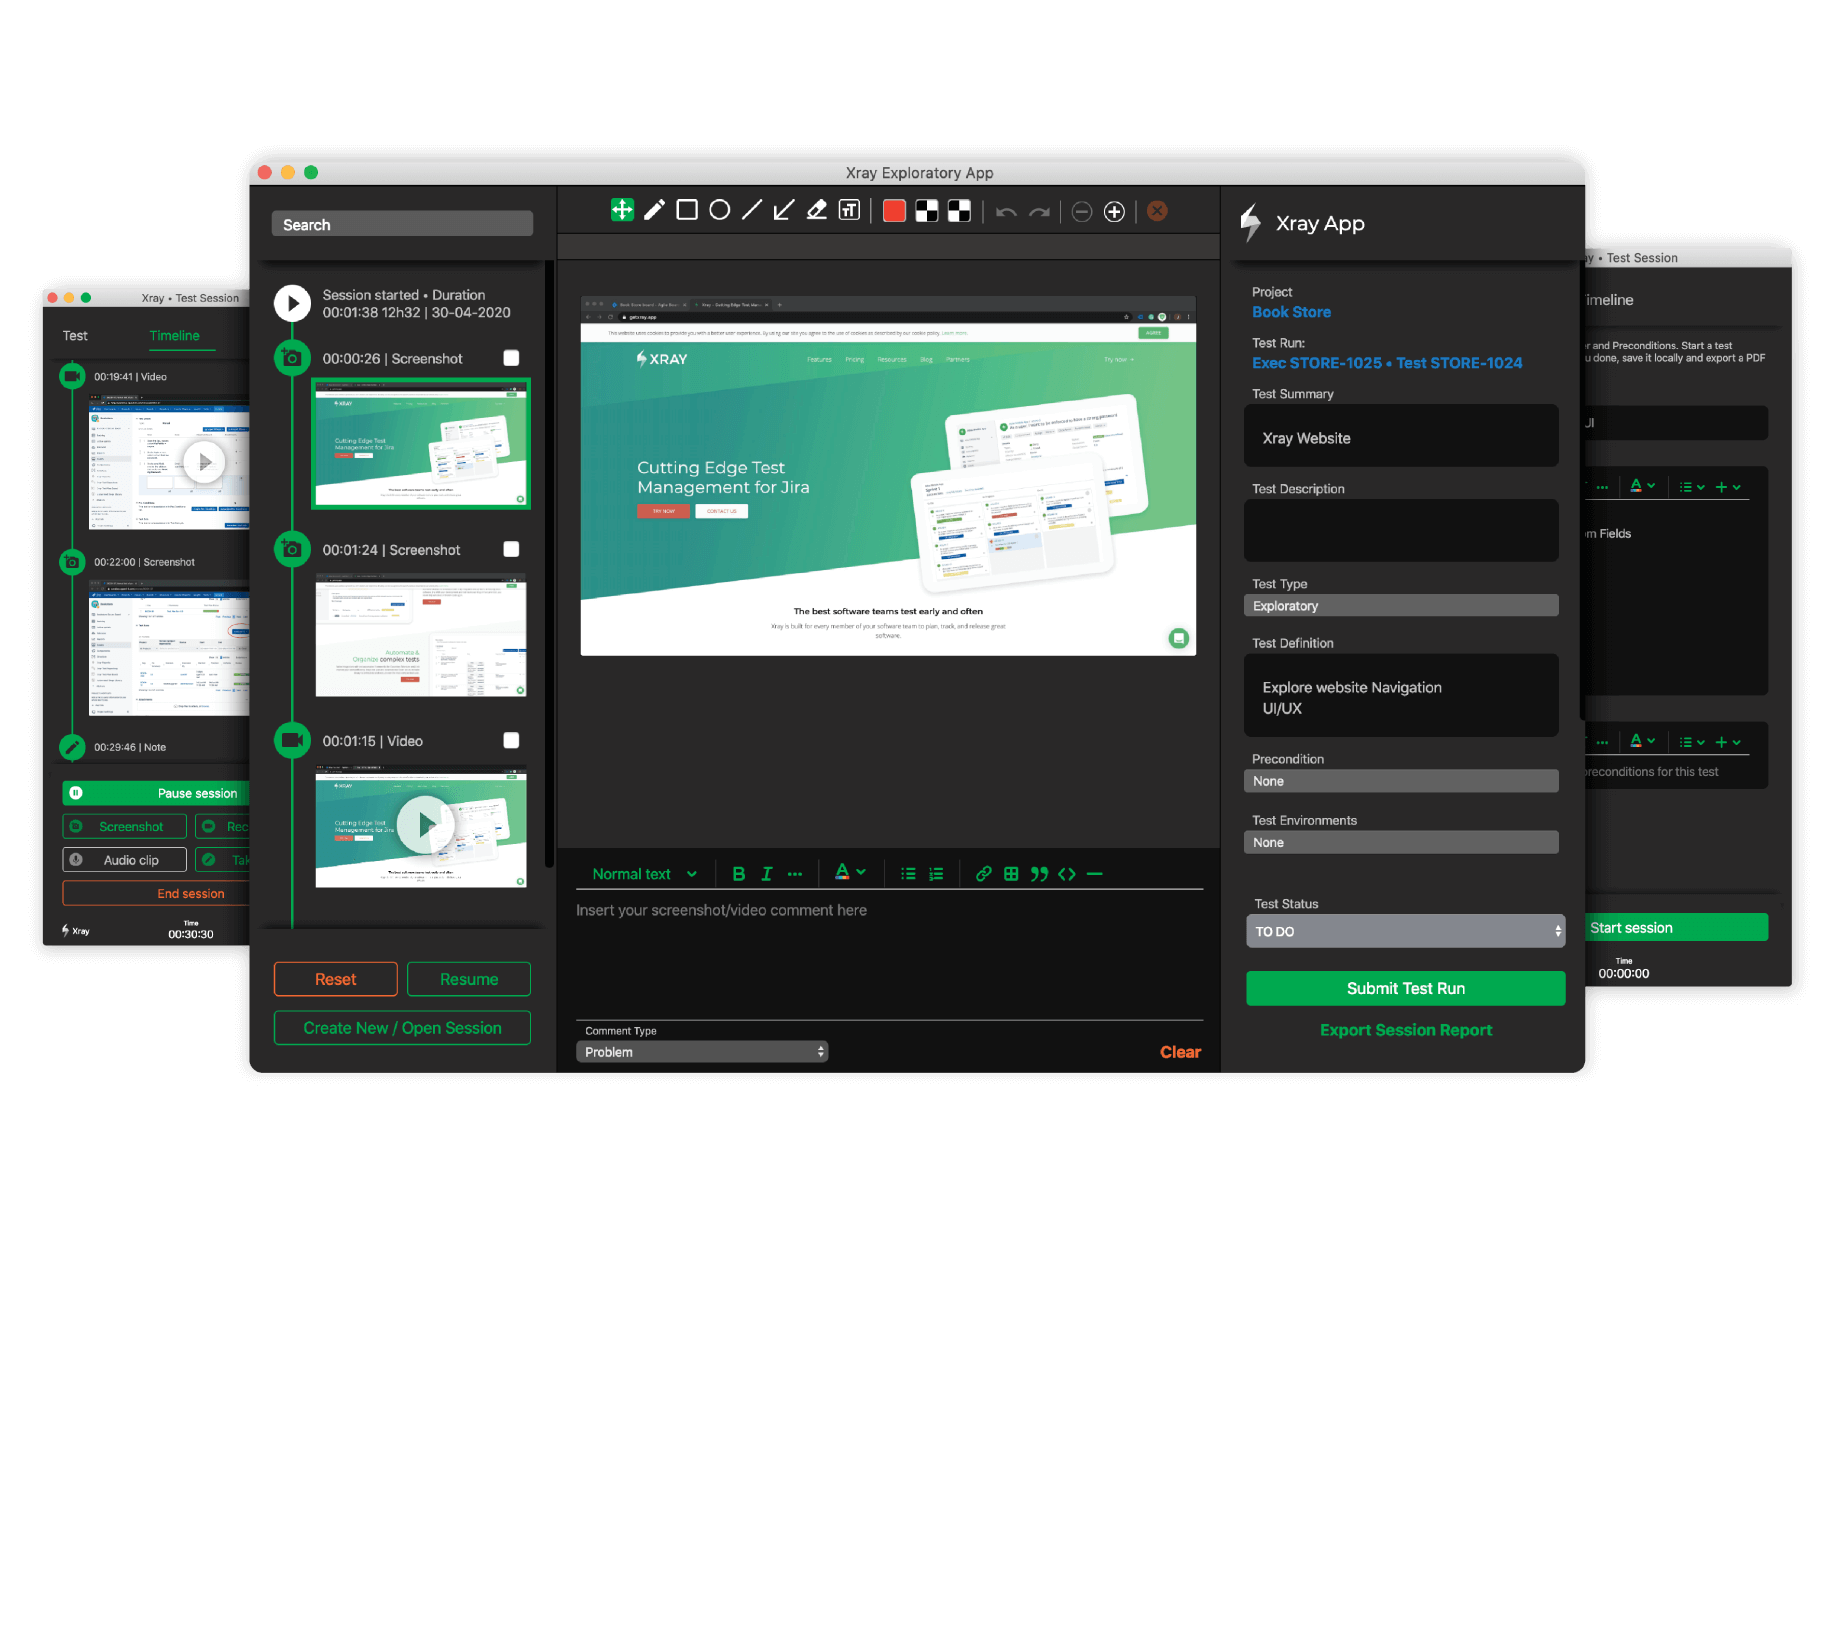Click Submit Test Run button
The width and height of the screenshot is (1828, 1632).
[x=1405, y=988]
